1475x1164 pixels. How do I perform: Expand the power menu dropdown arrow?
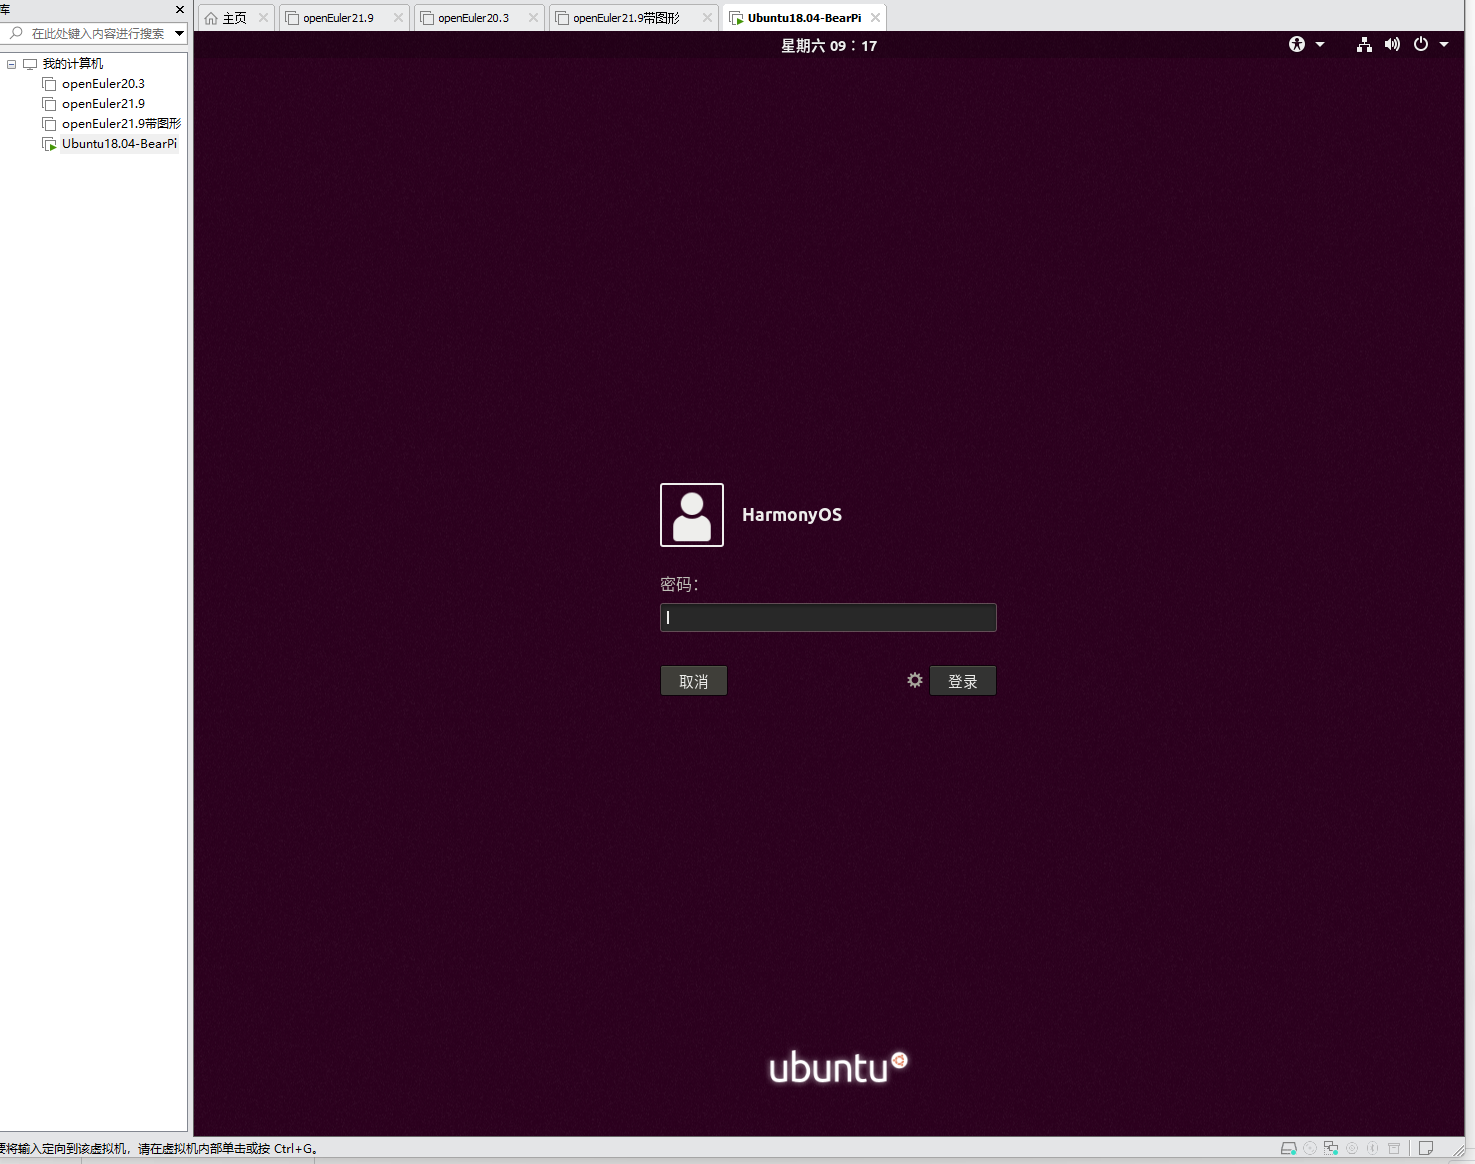click(x=1444, y=44)
